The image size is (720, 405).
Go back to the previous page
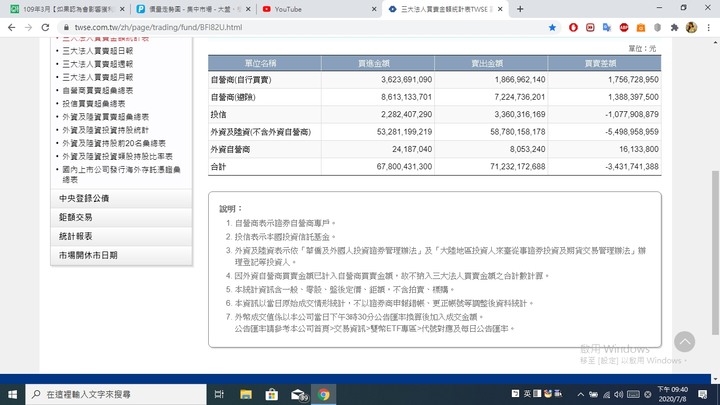pos(11,28)
